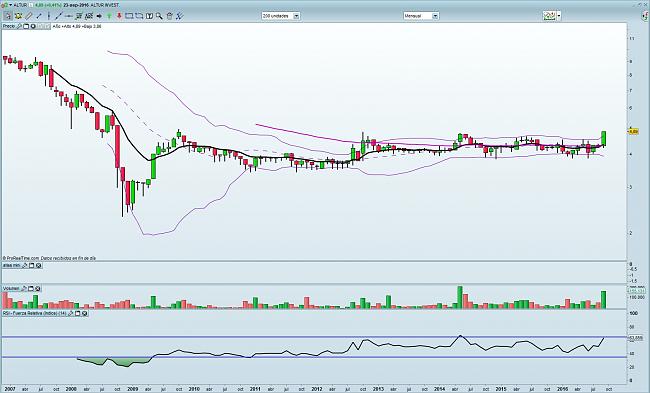Select the ABC text annotation tool

click(89, 16)
